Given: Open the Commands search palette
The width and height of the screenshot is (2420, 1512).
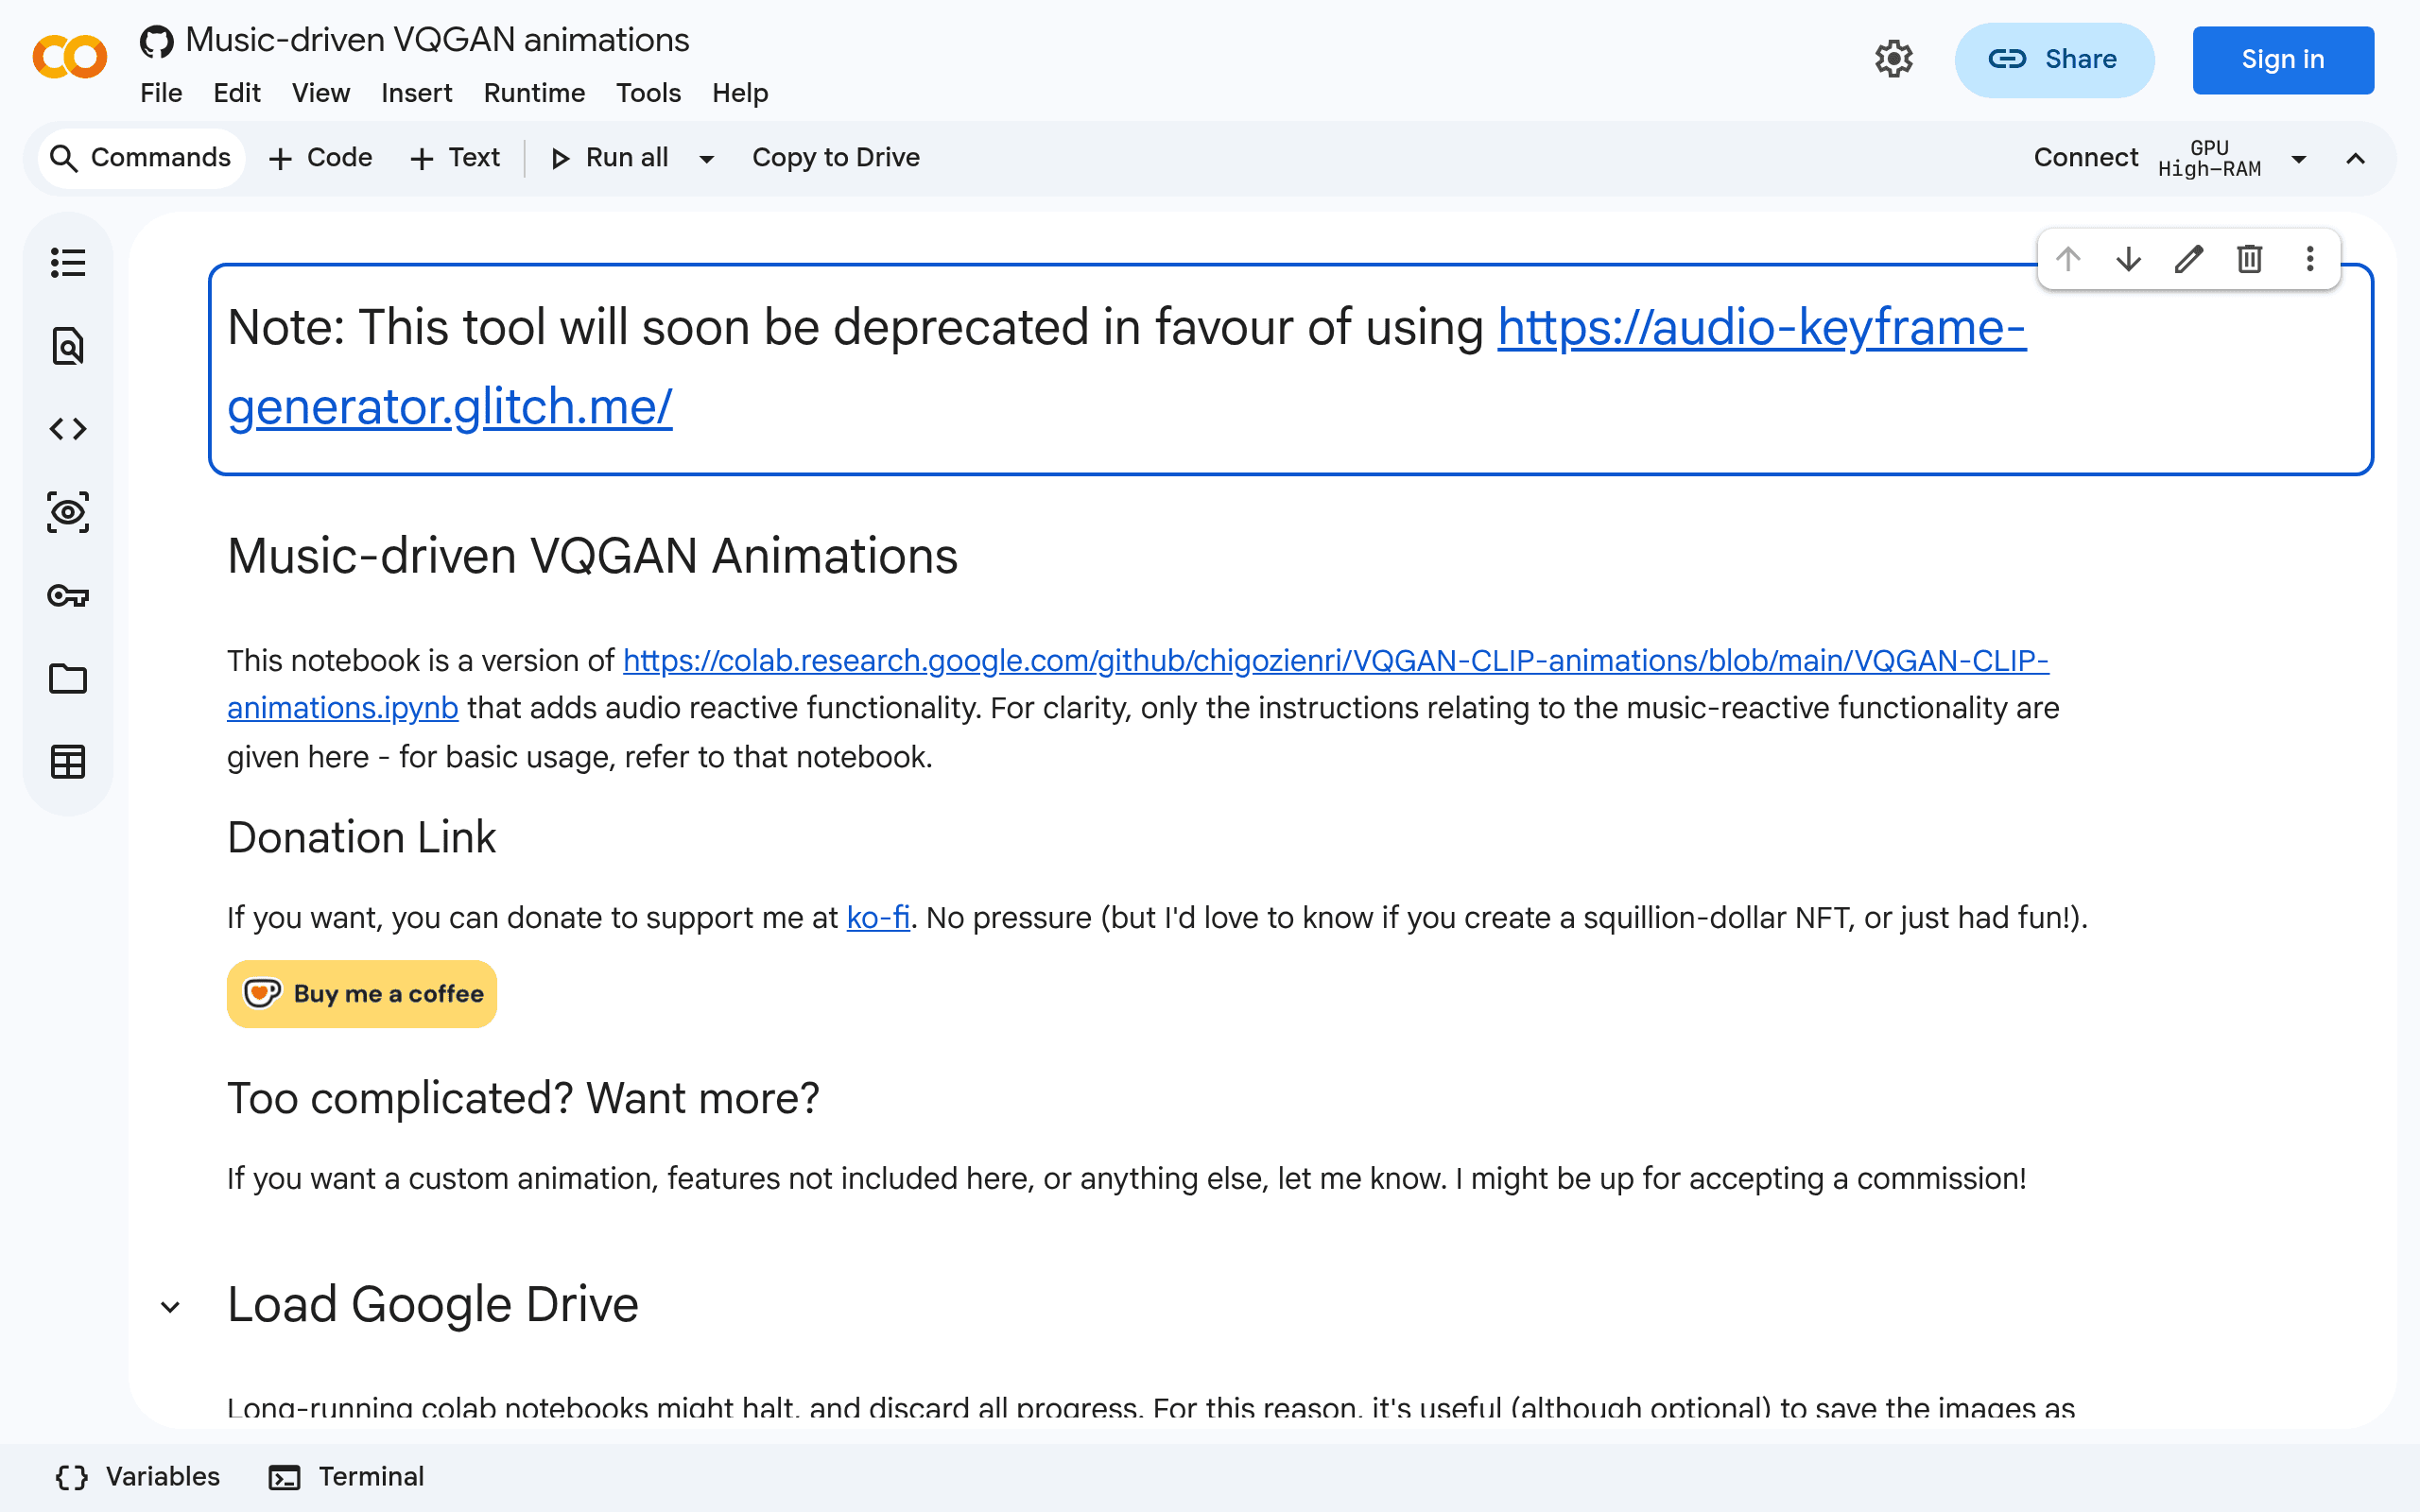Looking at the screenshot, I should (141, 158).
